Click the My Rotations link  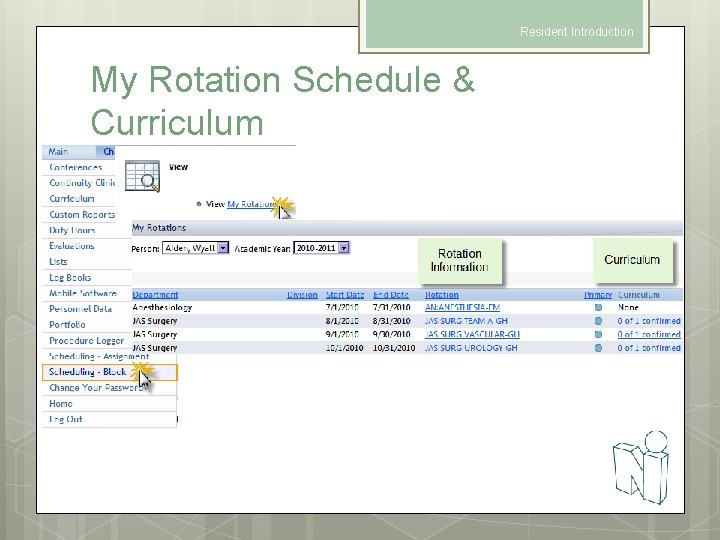(252, 204)
